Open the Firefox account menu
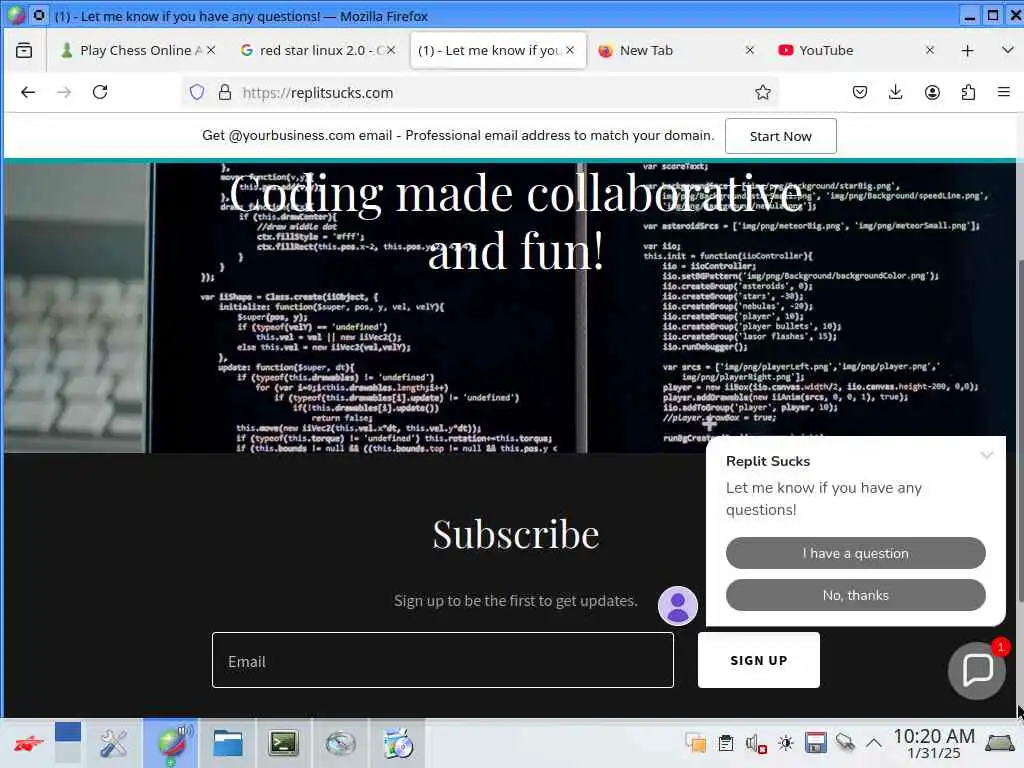This screenshot has width=1024, height=768. [932, 92]
